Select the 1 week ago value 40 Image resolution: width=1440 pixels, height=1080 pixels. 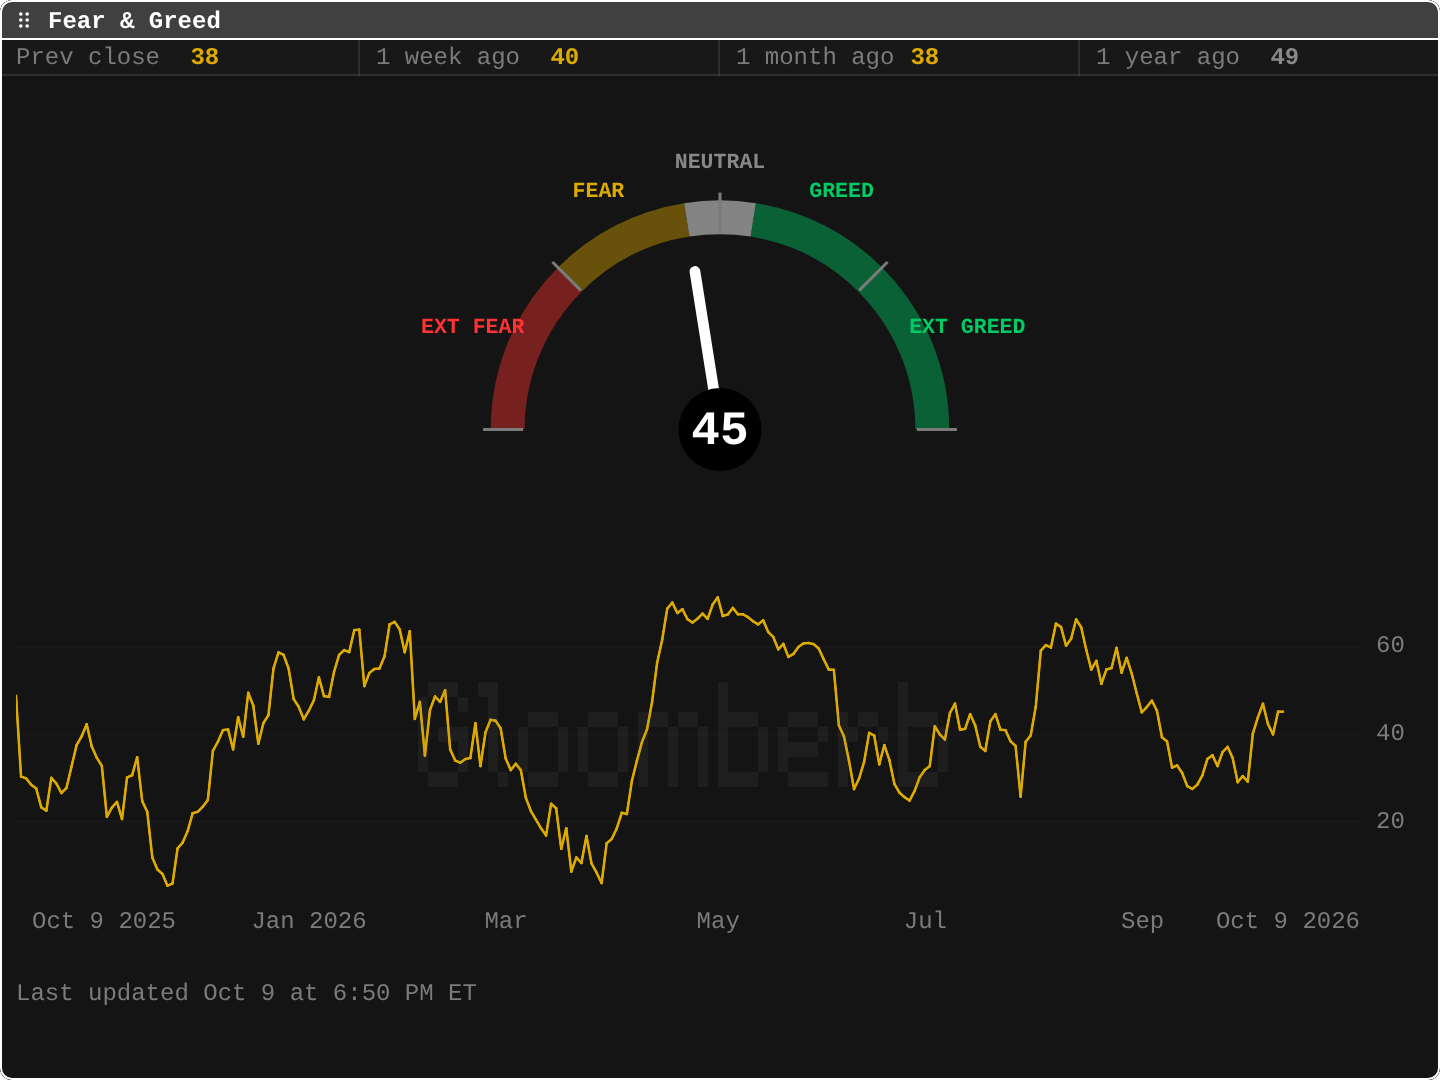[x=565, y=57]
